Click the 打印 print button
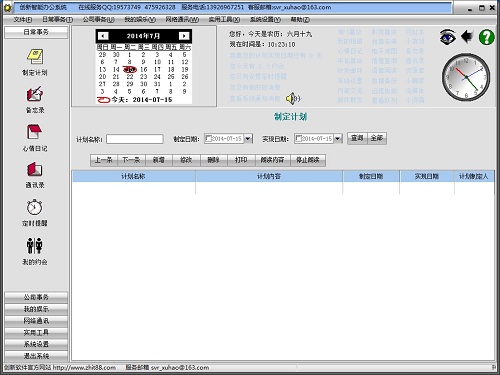 [241, 160]
